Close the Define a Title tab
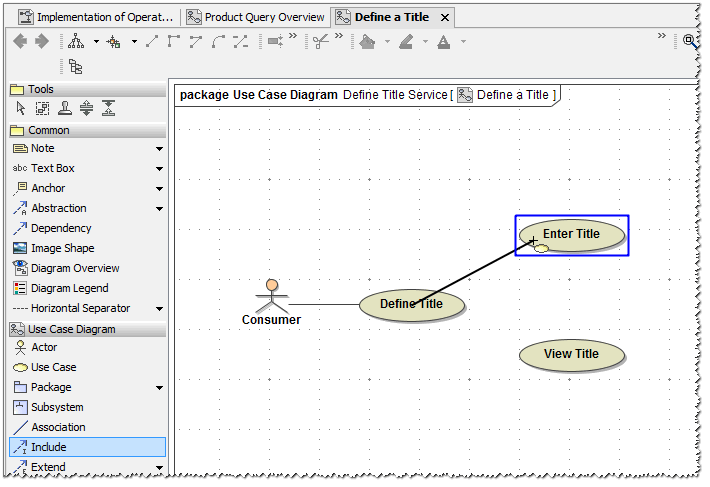This screenshot has width=710, height=487. point(445,18)
